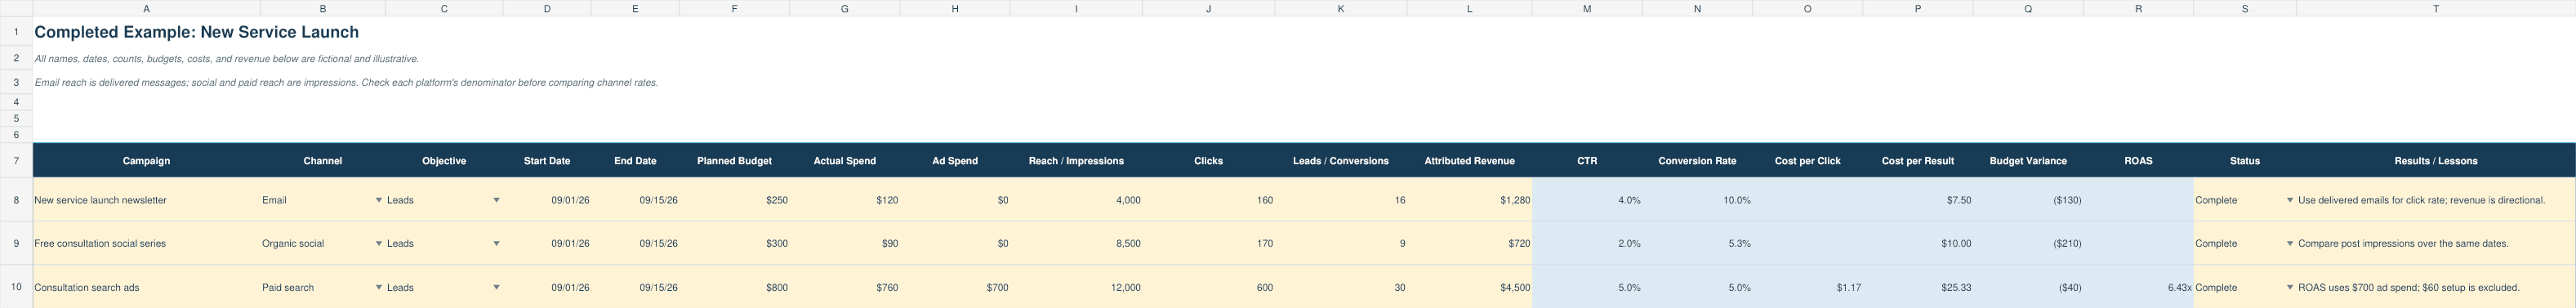The image size is (2576, 308).
Task: Click the 'Start Date' header cell
Action: point(547,160)
